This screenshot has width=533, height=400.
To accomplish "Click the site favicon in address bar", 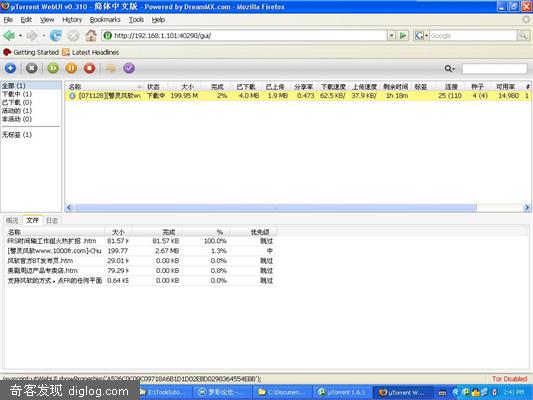I will 107,35.
